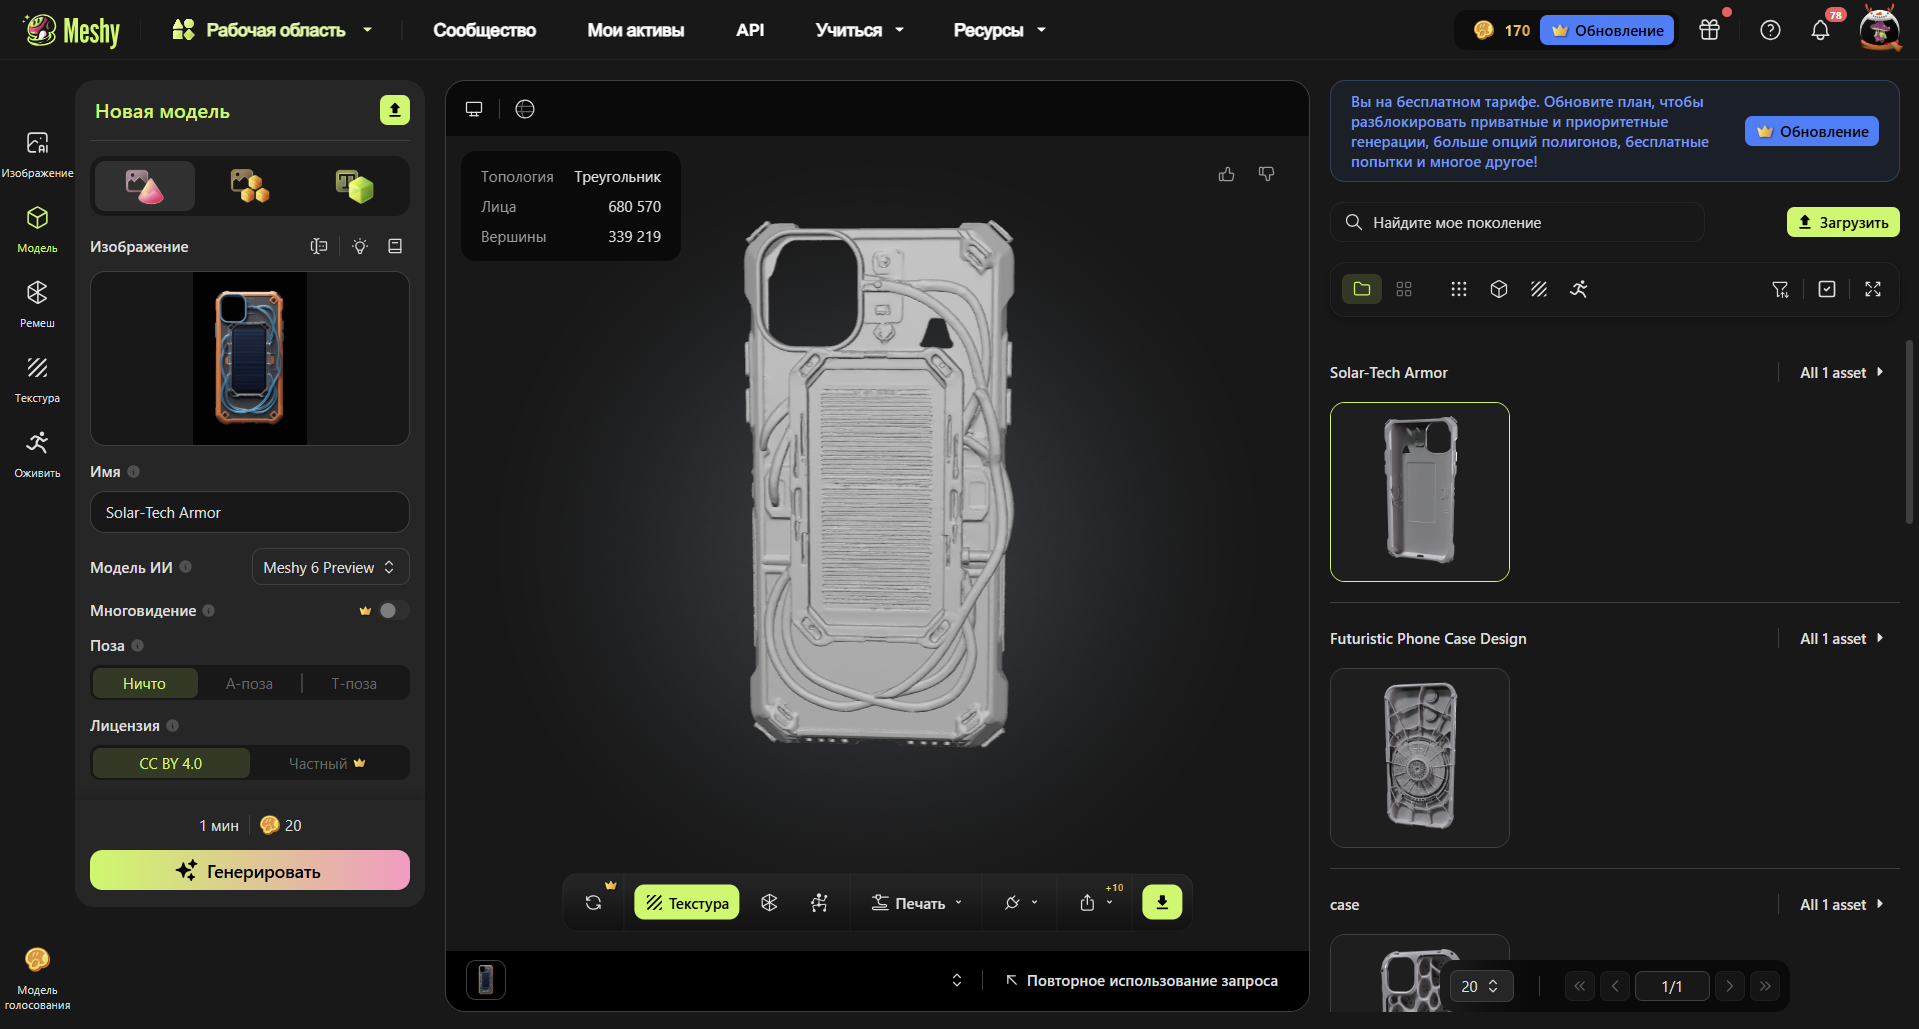Screen dimensions: 1919x1029
Task: Click Обновление button in free plan banner
Action: [1812, 131]
